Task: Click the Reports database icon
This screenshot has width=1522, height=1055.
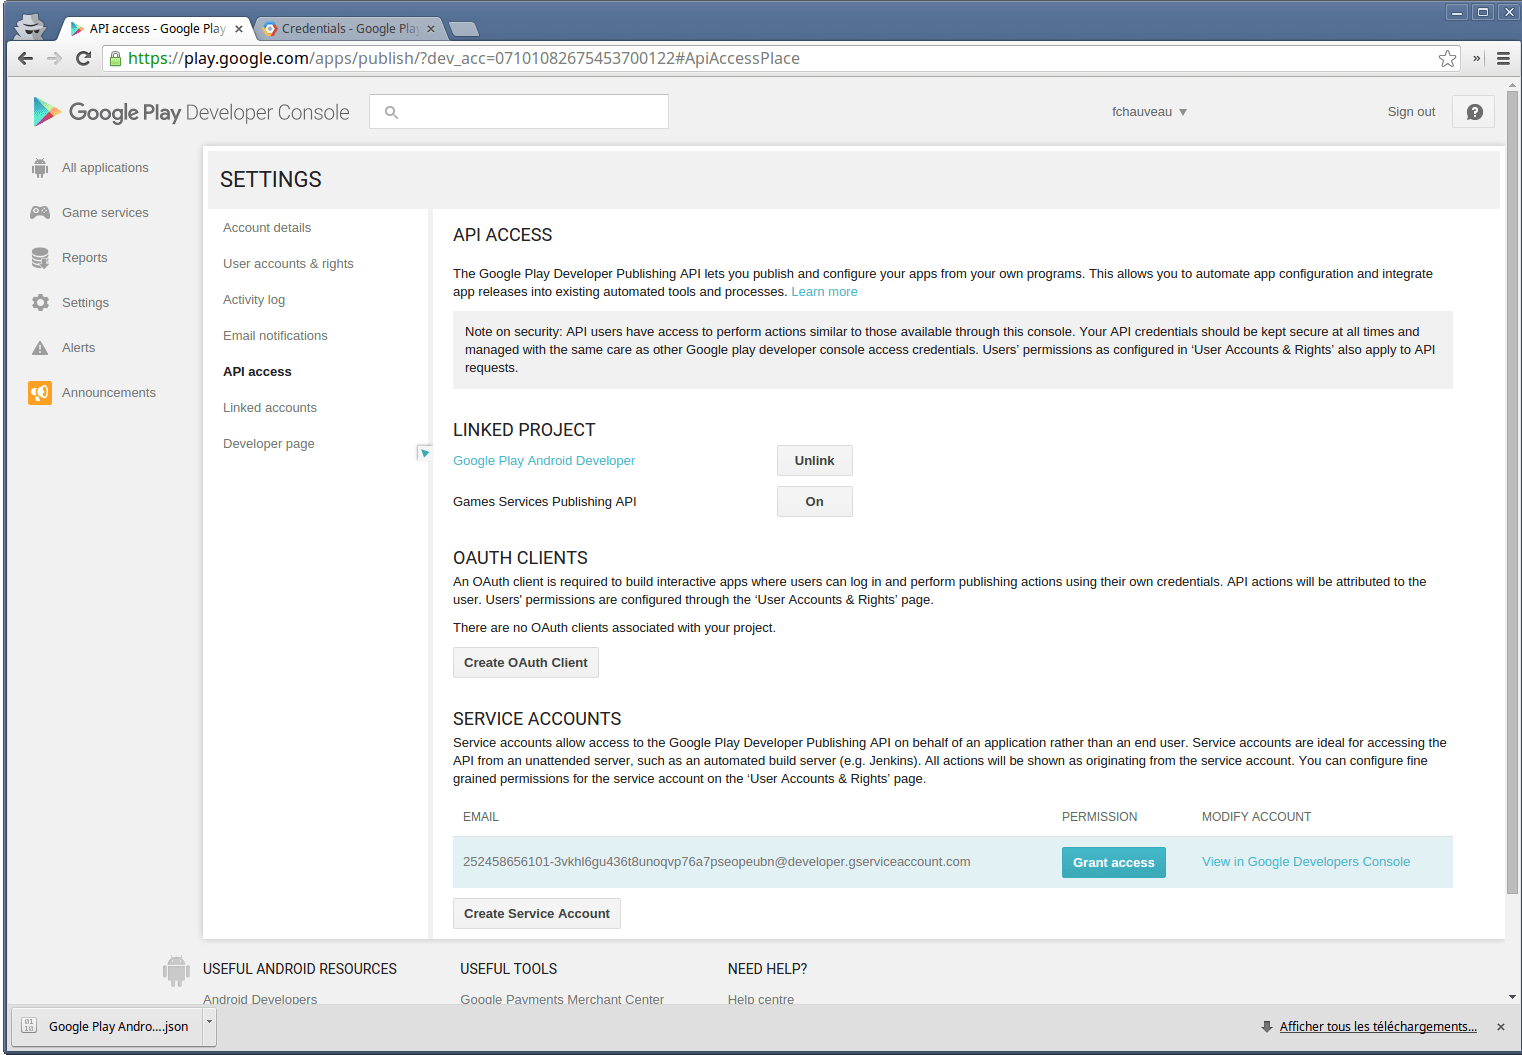Action: pyautogui.click(x=40, y=258)
